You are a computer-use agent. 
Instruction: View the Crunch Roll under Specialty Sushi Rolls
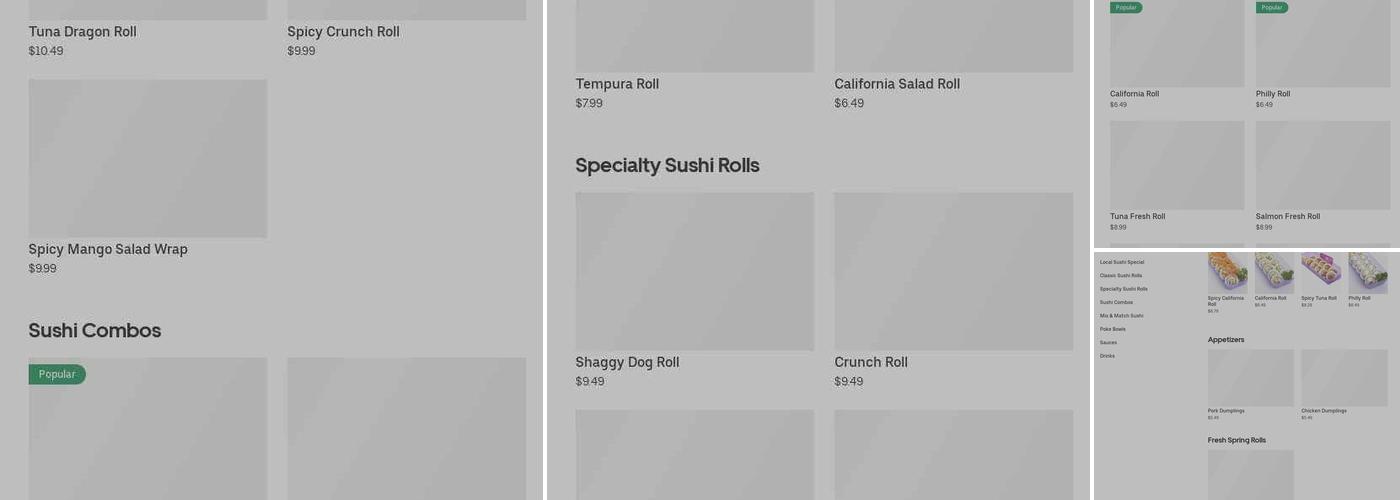click(x=871, y=362)
